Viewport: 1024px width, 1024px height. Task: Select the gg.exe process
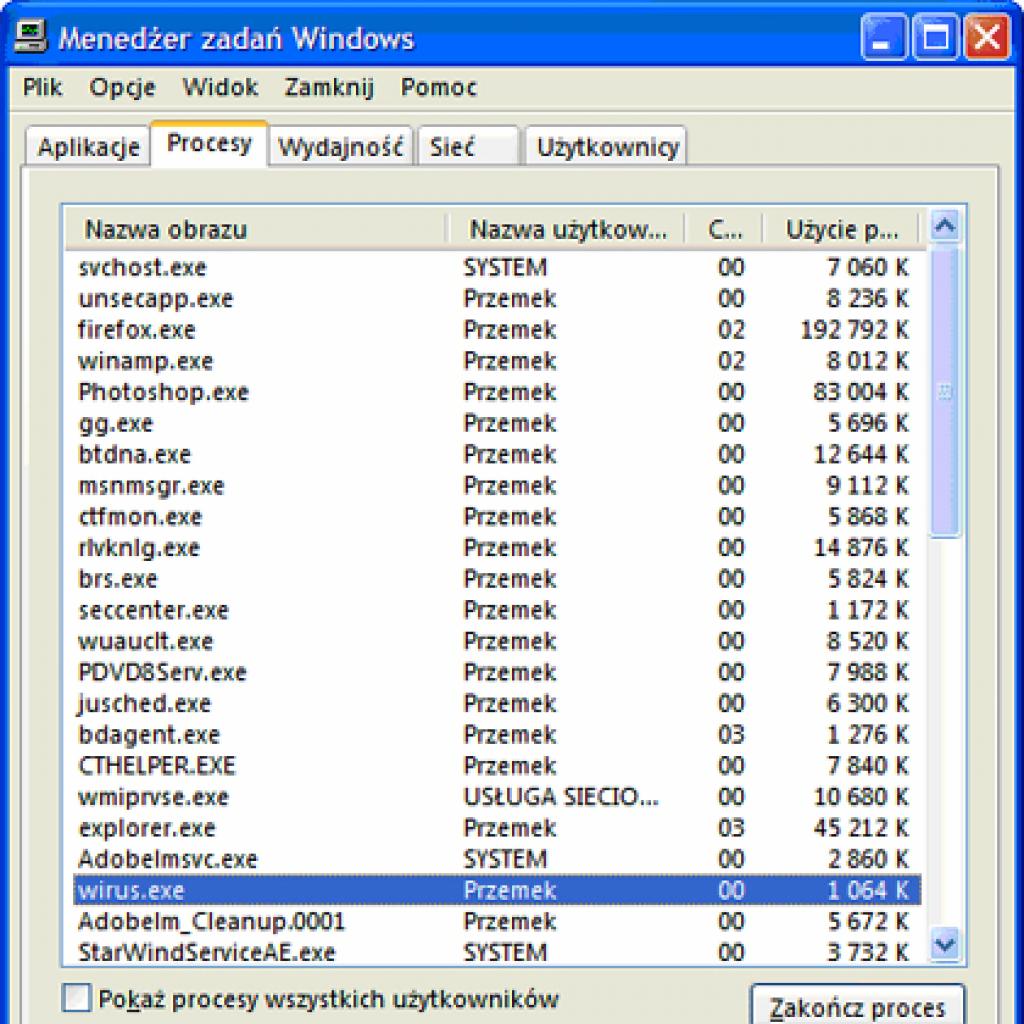pyautogui.click(x=496, y=423)
